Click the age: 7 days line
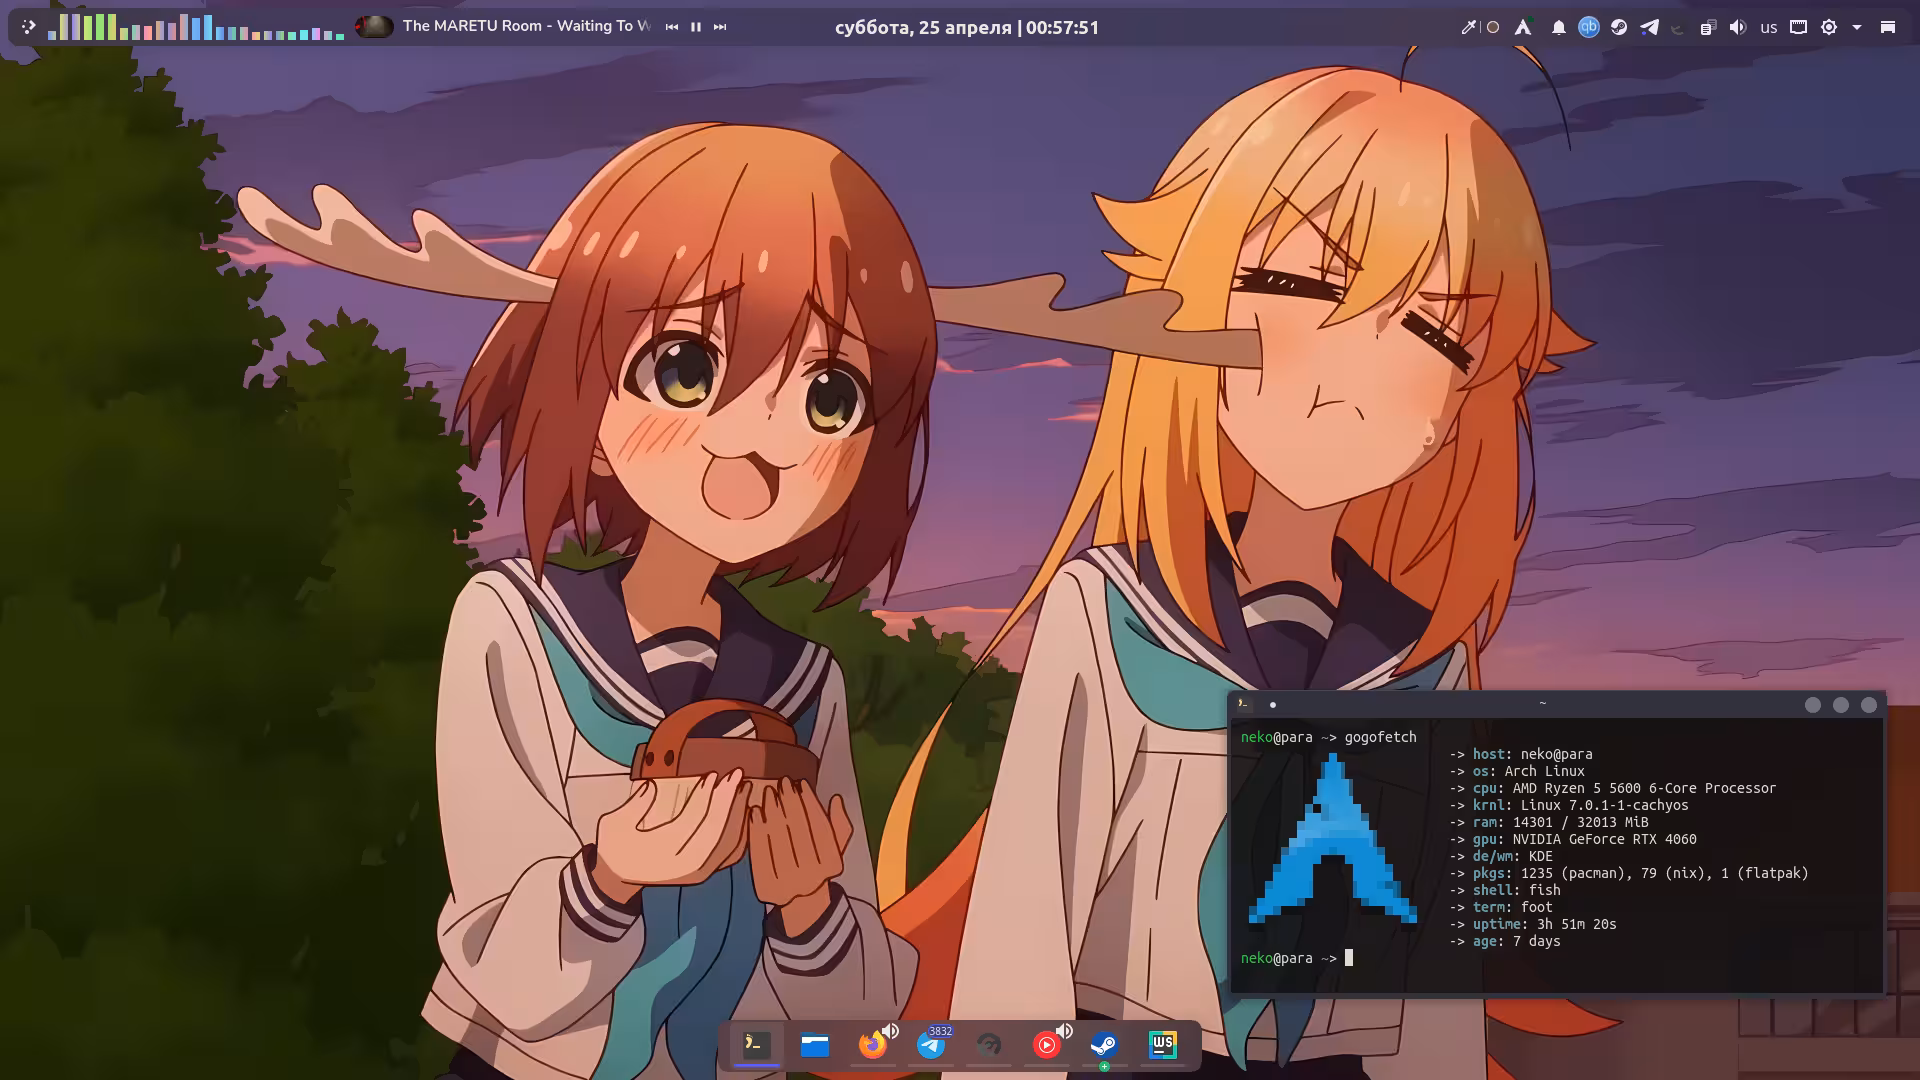 [x=1505, y=941]
